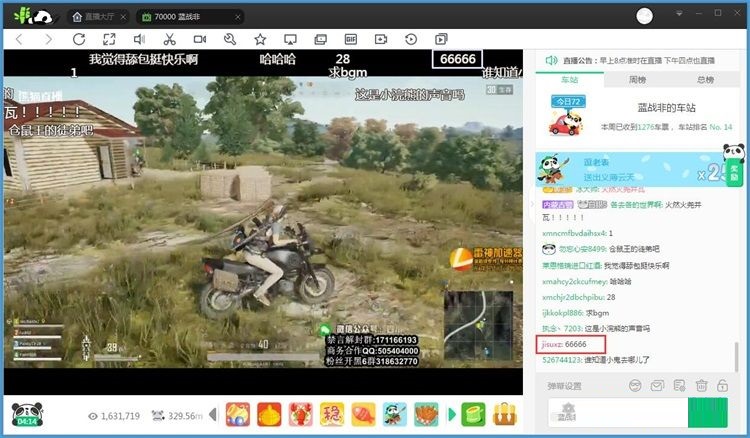Select the drumstick gift icon

427,413
